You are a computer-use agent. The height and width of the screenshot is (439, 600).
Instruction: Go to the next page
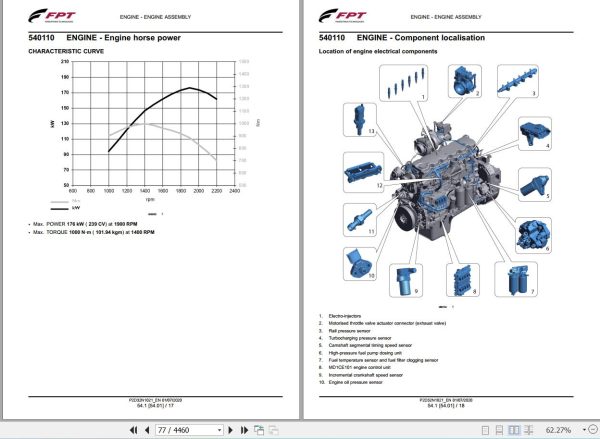[x=230, y=430]
